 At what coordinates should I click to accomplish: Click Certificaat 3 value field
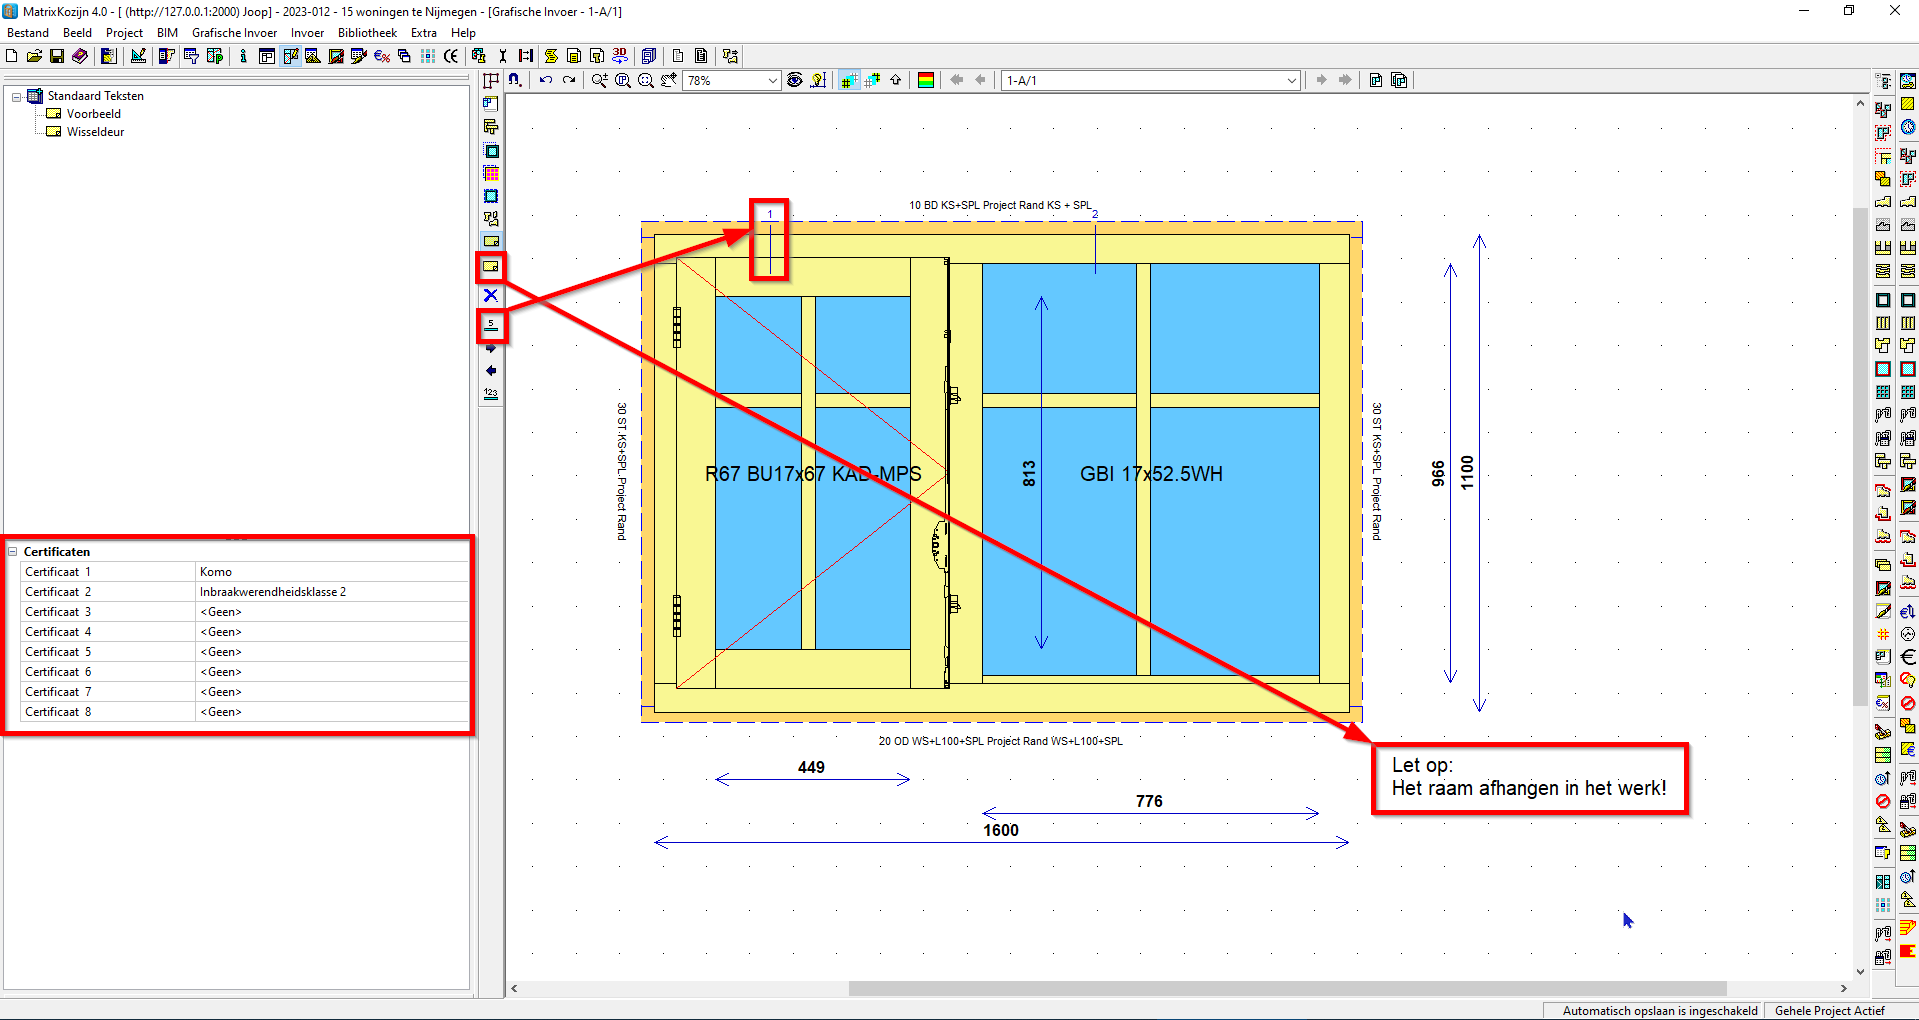point(330,612)
